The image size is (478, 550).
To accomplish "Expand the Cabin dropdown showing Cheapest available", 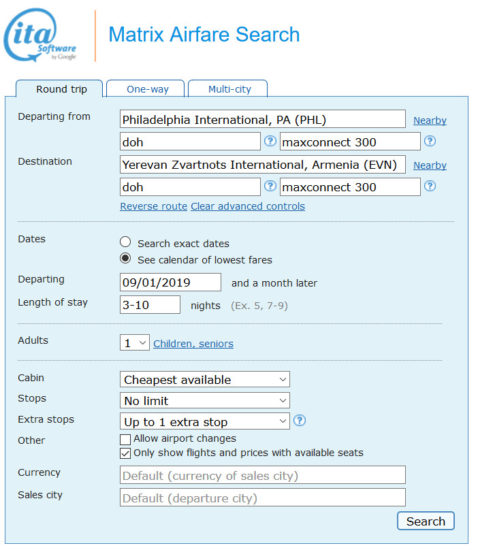I will [205, 380].
